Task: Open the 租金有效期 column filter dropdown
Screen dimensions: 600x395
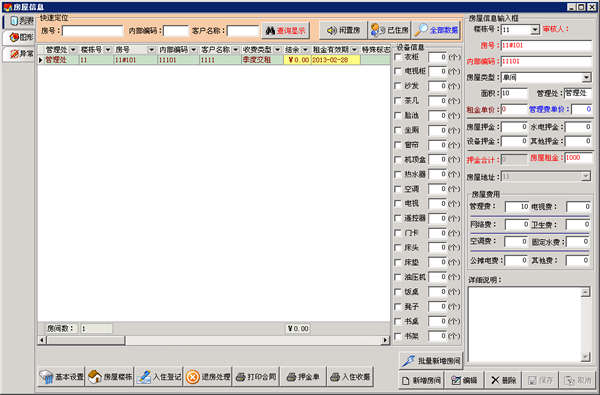Action: 354,50
